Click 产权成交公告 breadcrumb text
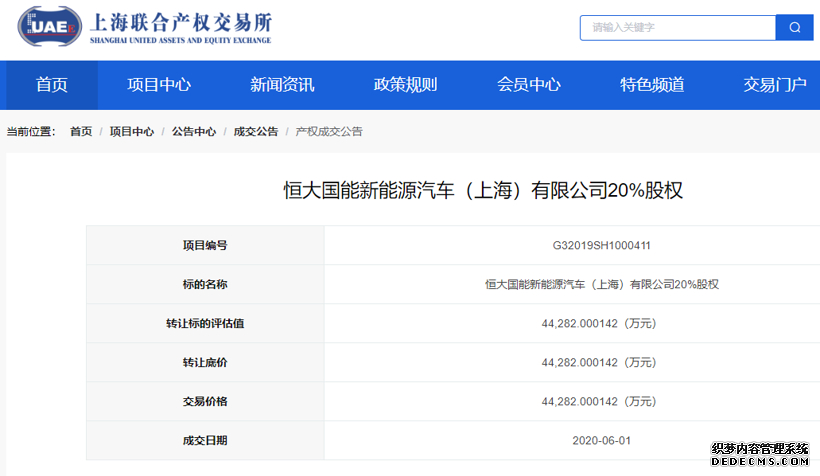Image resolution: width=820 pixels, height=476 pixels. (329, 131)
